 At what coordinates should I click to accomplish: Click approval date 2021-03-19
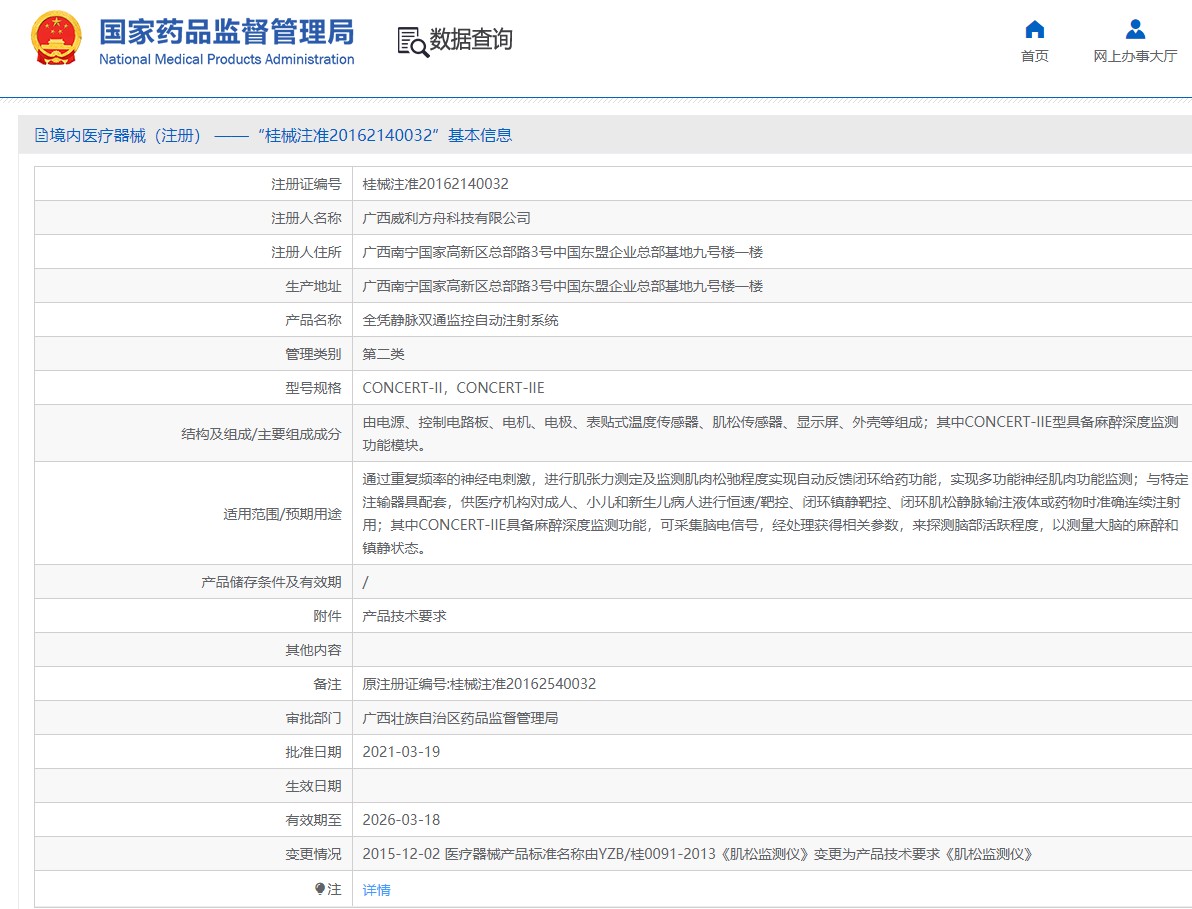[x=401, y=752]
